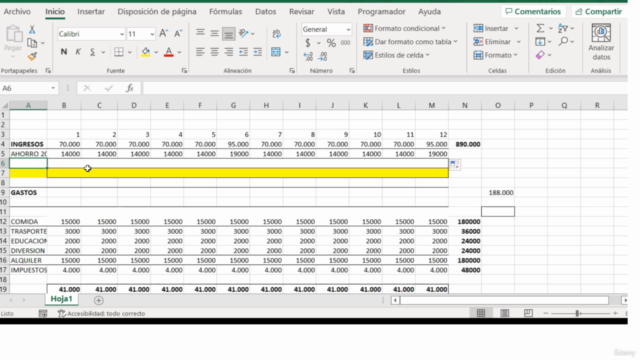The height and width of the screenshot is (360, 640).
Task: Toggle italic K formatting
Action: pyautogui.click(x=78, y=52)
